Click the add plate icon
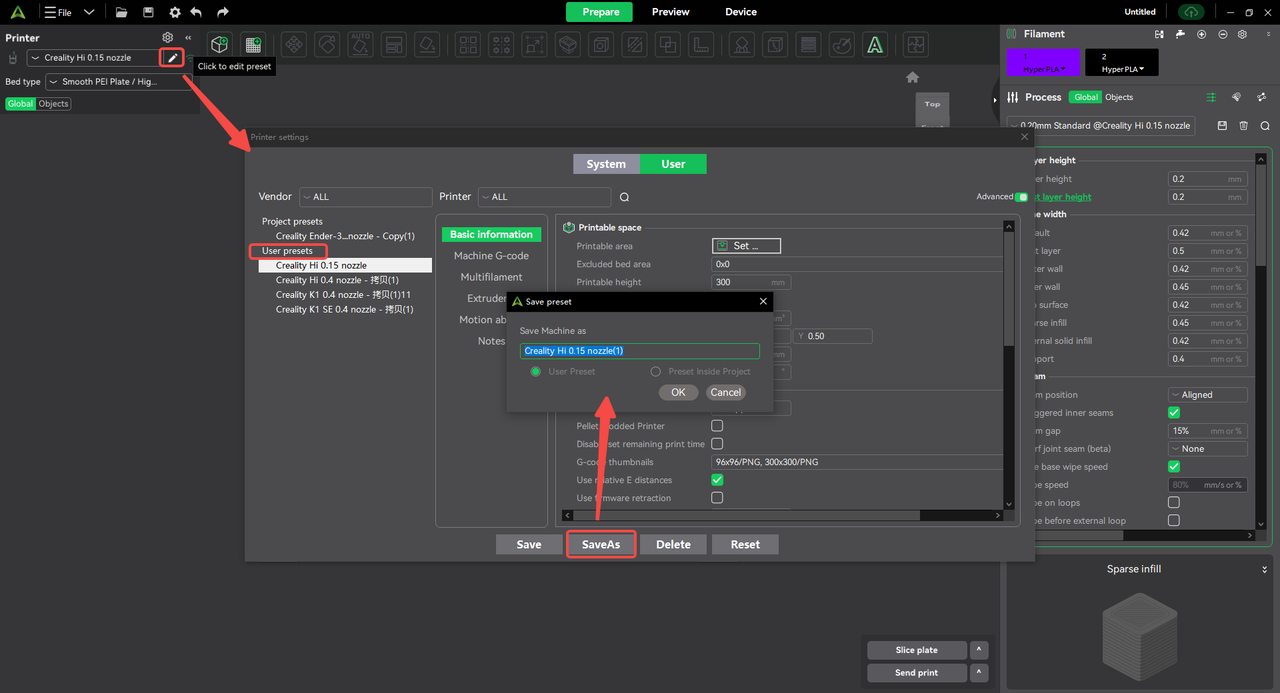 [x=253, y=45]
